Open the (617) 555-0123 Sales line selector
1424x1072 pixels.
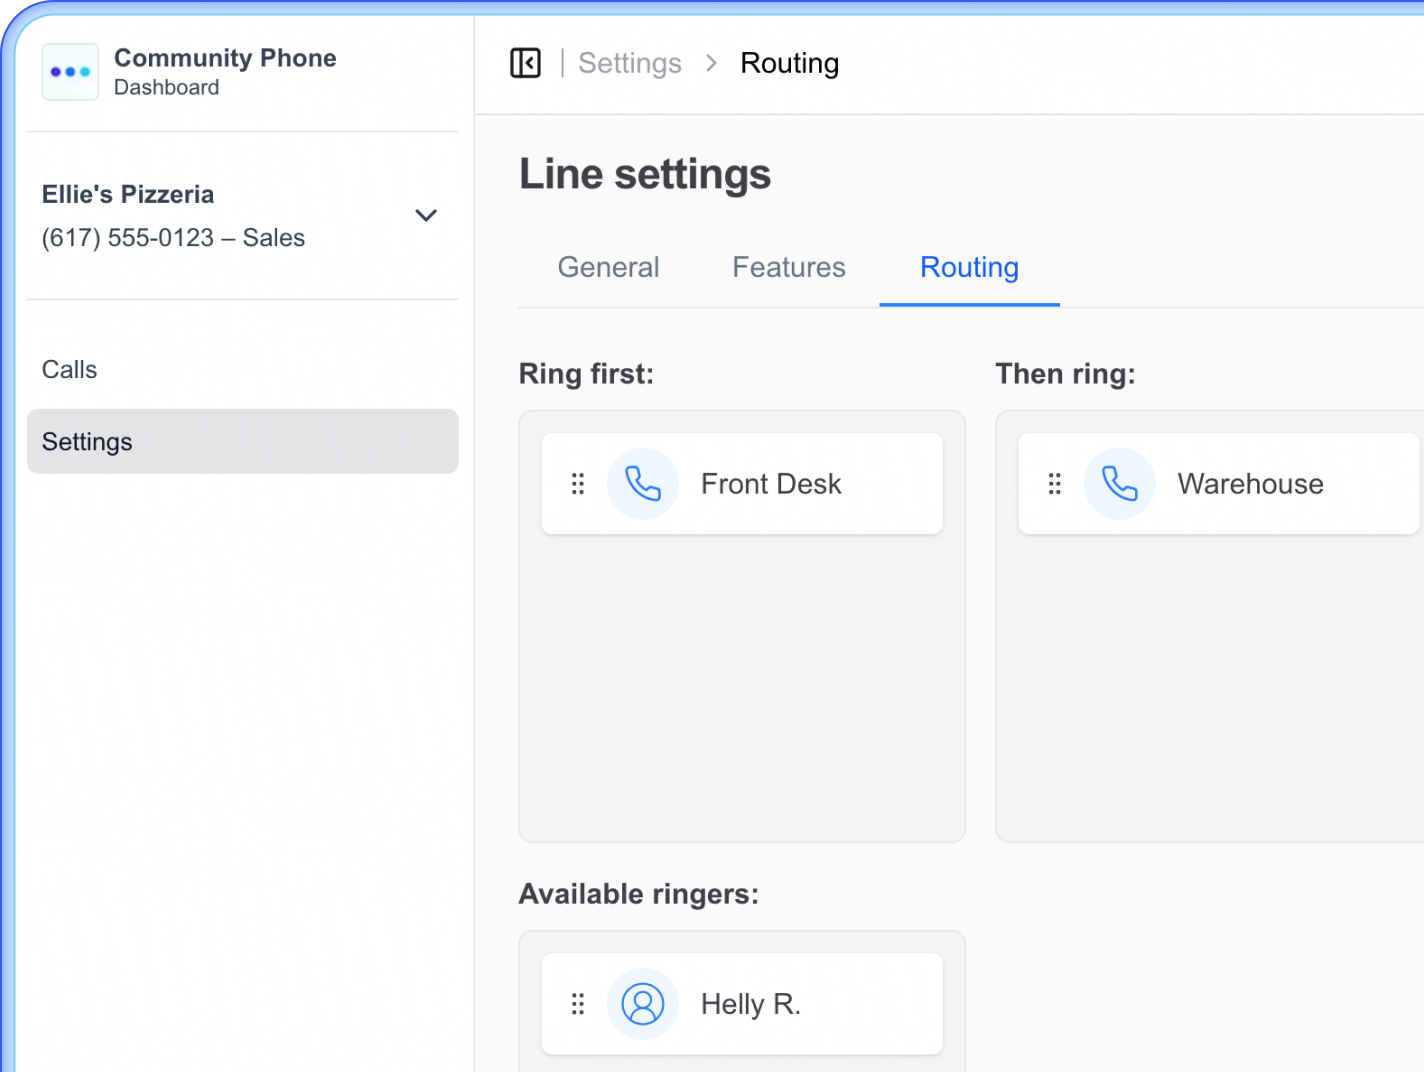point(173,238)
